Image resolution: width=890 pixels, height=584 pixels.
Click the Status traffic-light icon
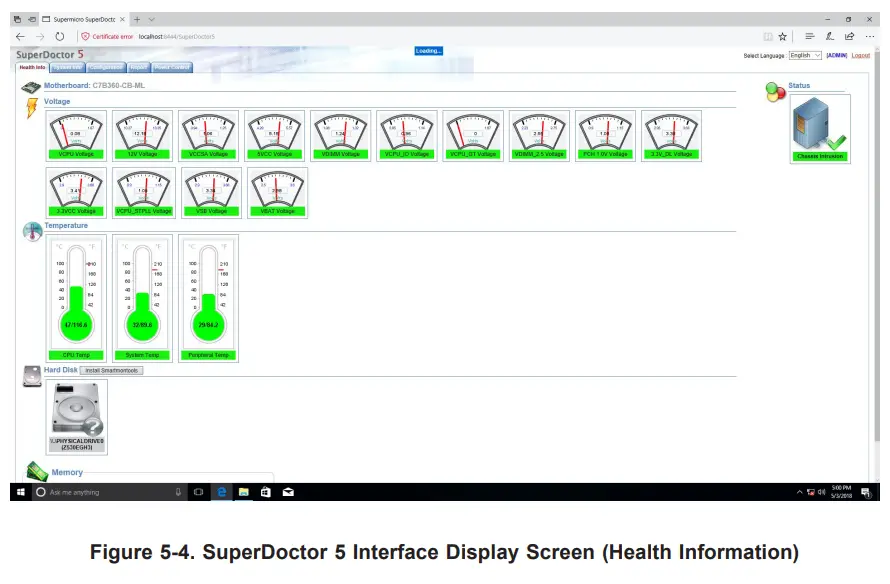point(775,92)
